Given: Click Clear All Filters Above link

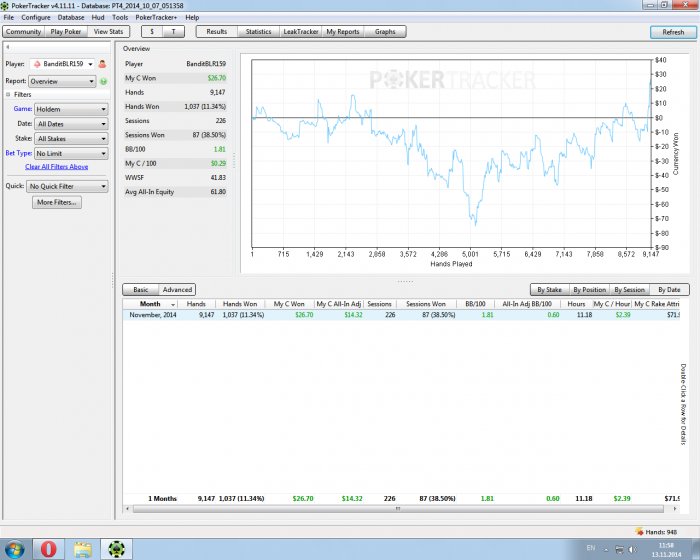Looking at the screenshot, I should coord(56,167).
